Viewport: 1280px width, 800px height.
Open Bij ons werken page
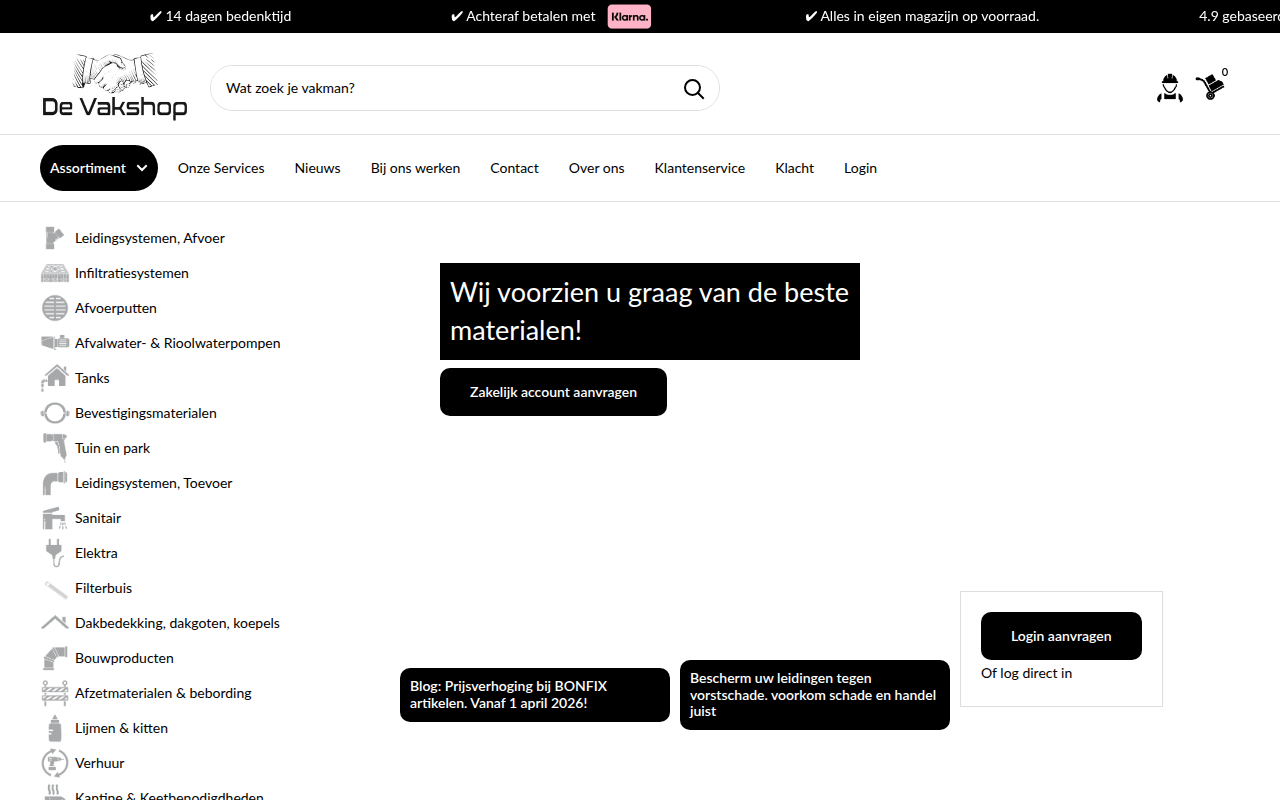[x=415, y=168]
